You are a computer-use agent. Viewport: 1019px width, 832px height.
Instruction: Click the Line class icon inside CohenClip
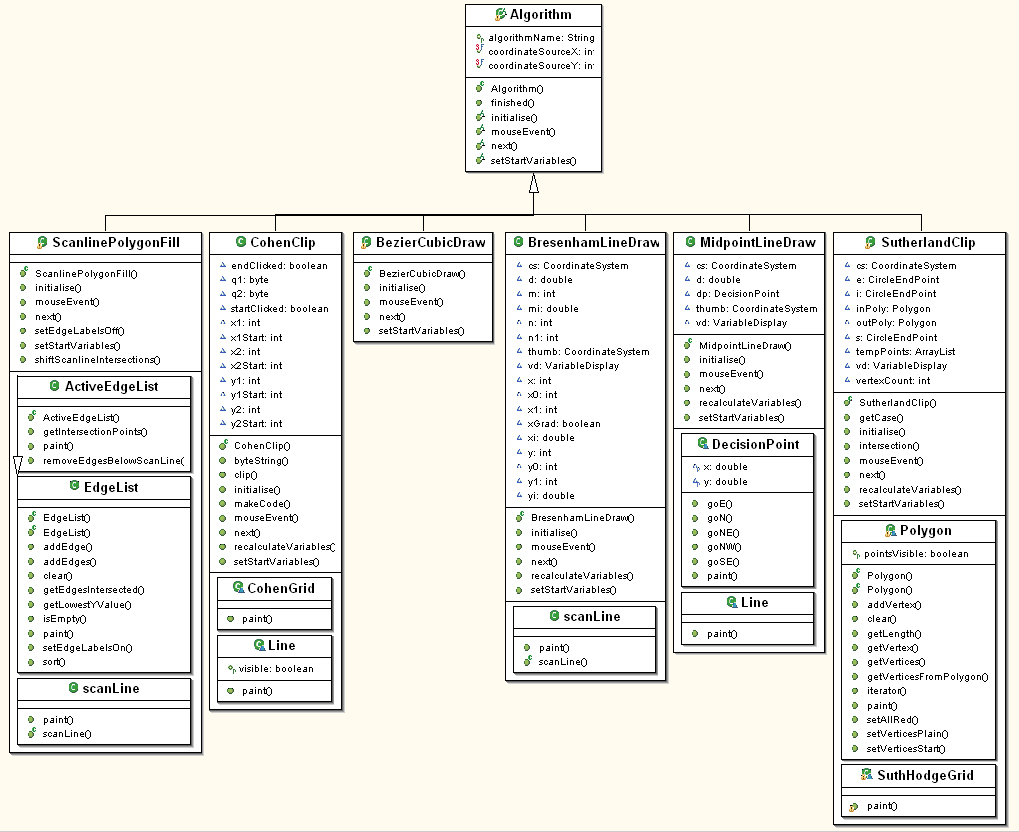259,645
